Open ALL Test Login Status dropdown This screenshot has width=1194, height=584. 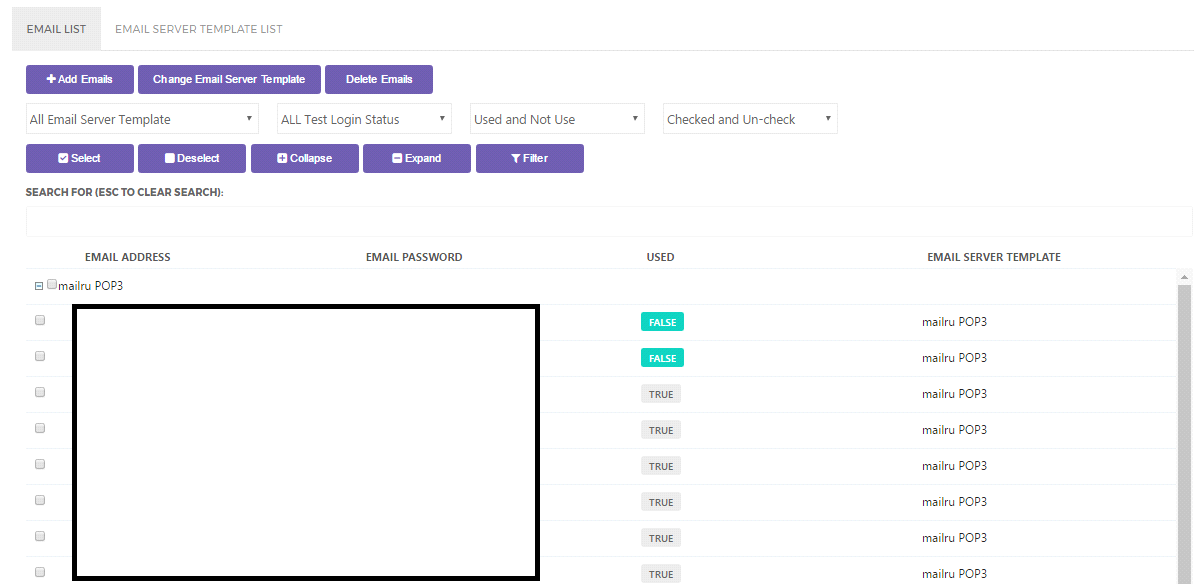pyautogui.click(x=364, y=119)
